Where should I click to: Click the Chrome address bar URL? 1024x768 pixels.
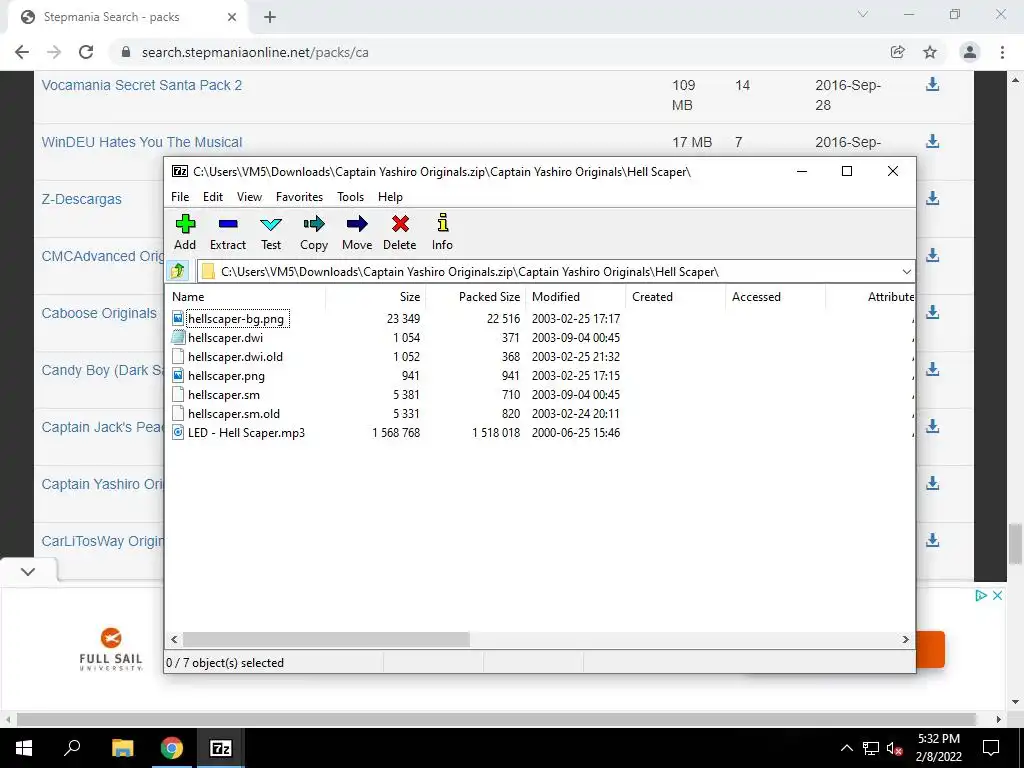(x=255, y=52)
